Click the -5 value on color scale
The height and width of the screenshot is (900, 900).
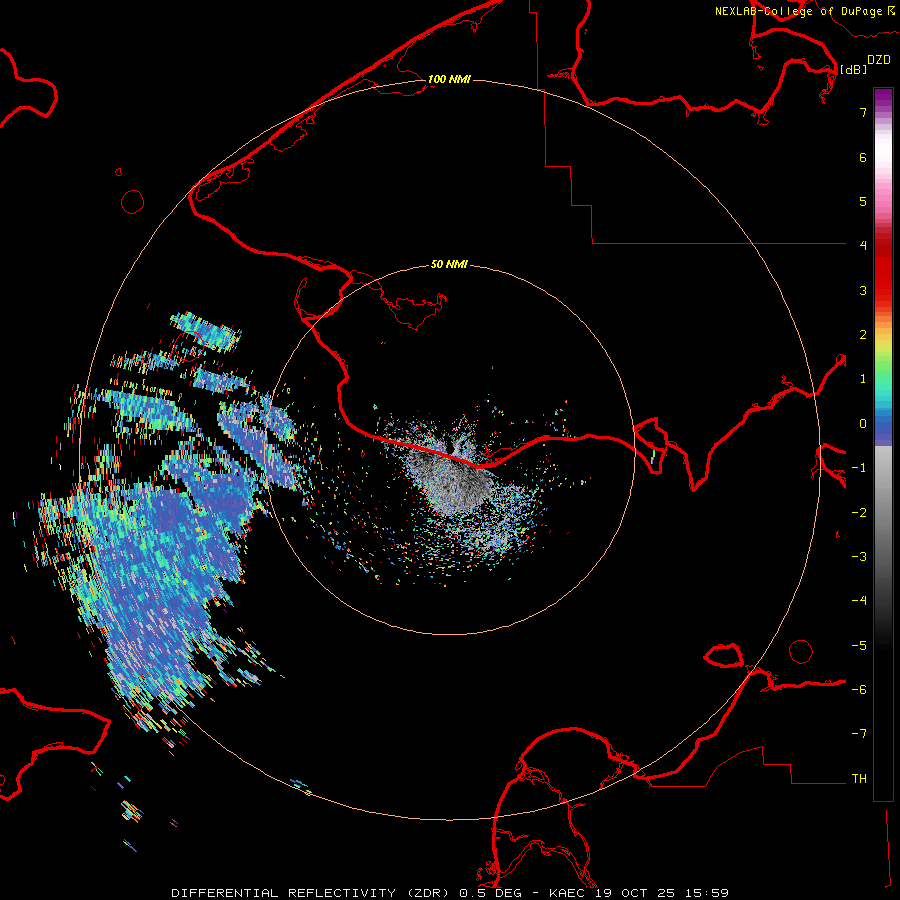click(859, 645)
